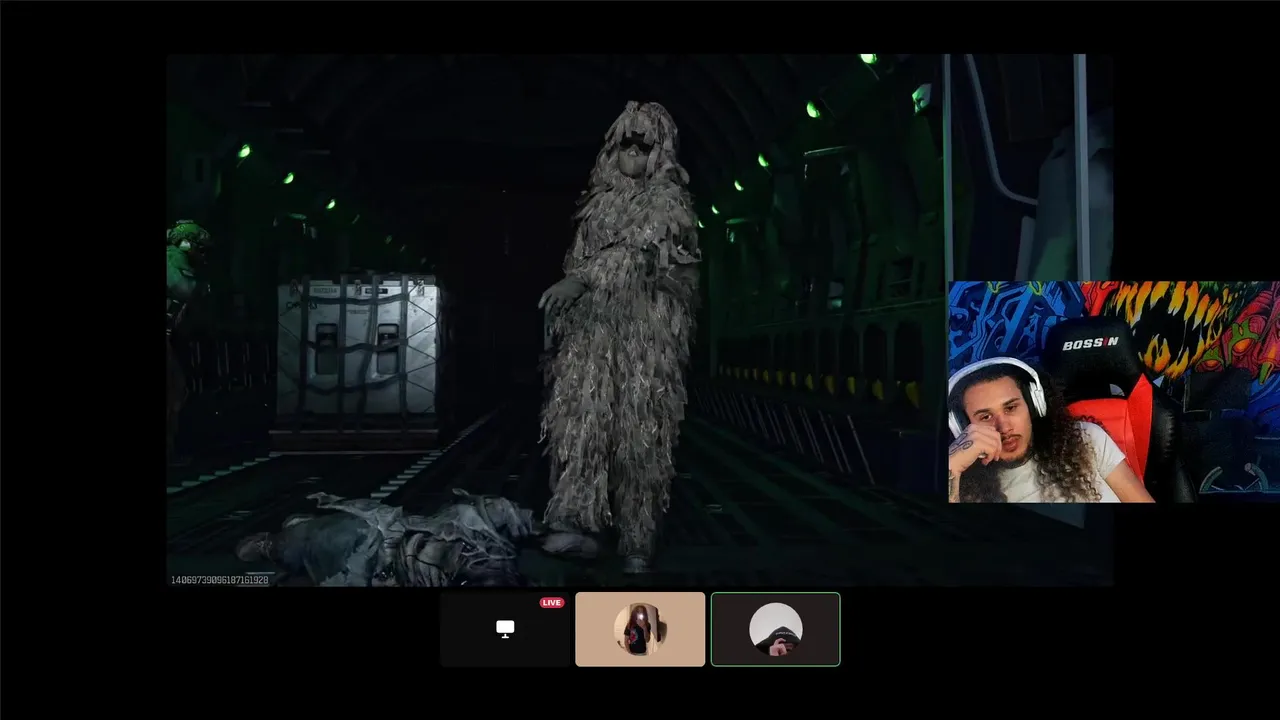Viewport: 1280px width, 720px height.
Task: Click the monitor icon in the screen share tile
Action: (x=505, y=629)
